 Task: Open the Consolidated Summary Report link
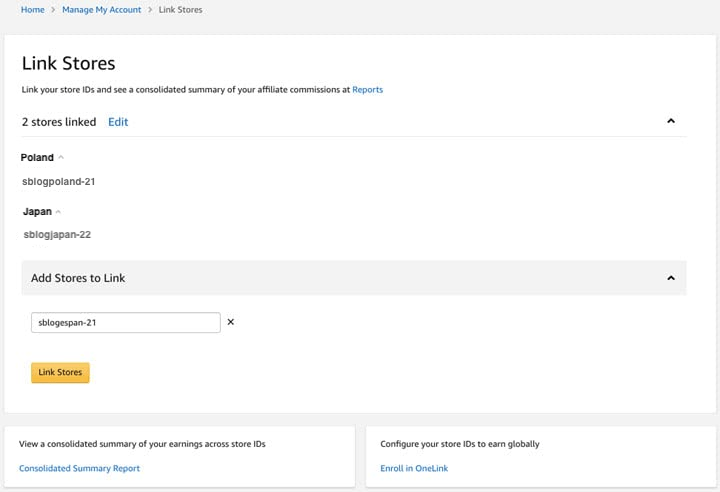point(80,468)
